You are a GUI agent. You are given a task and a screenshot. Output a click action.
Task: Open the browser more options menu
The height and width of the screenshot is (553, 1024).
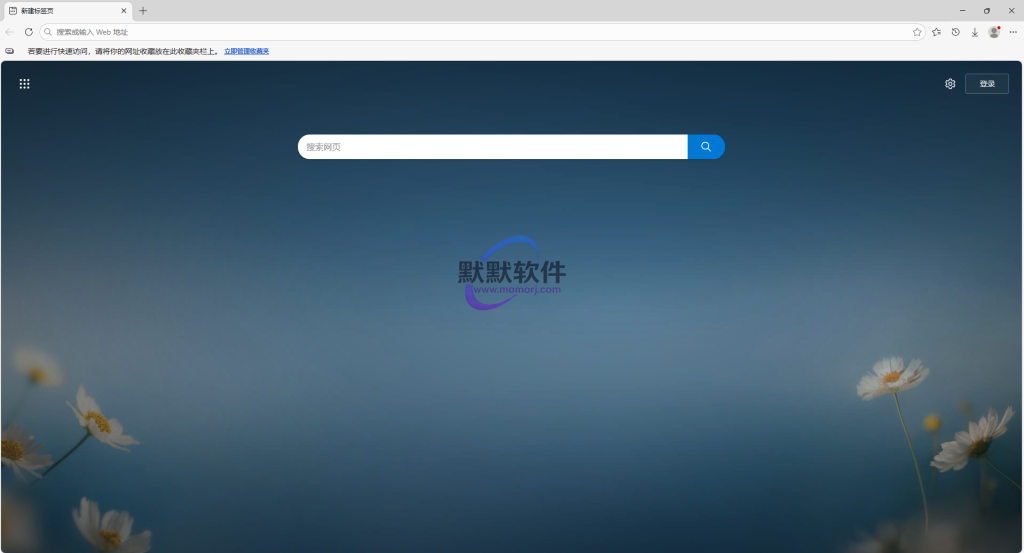[1013, 32]
